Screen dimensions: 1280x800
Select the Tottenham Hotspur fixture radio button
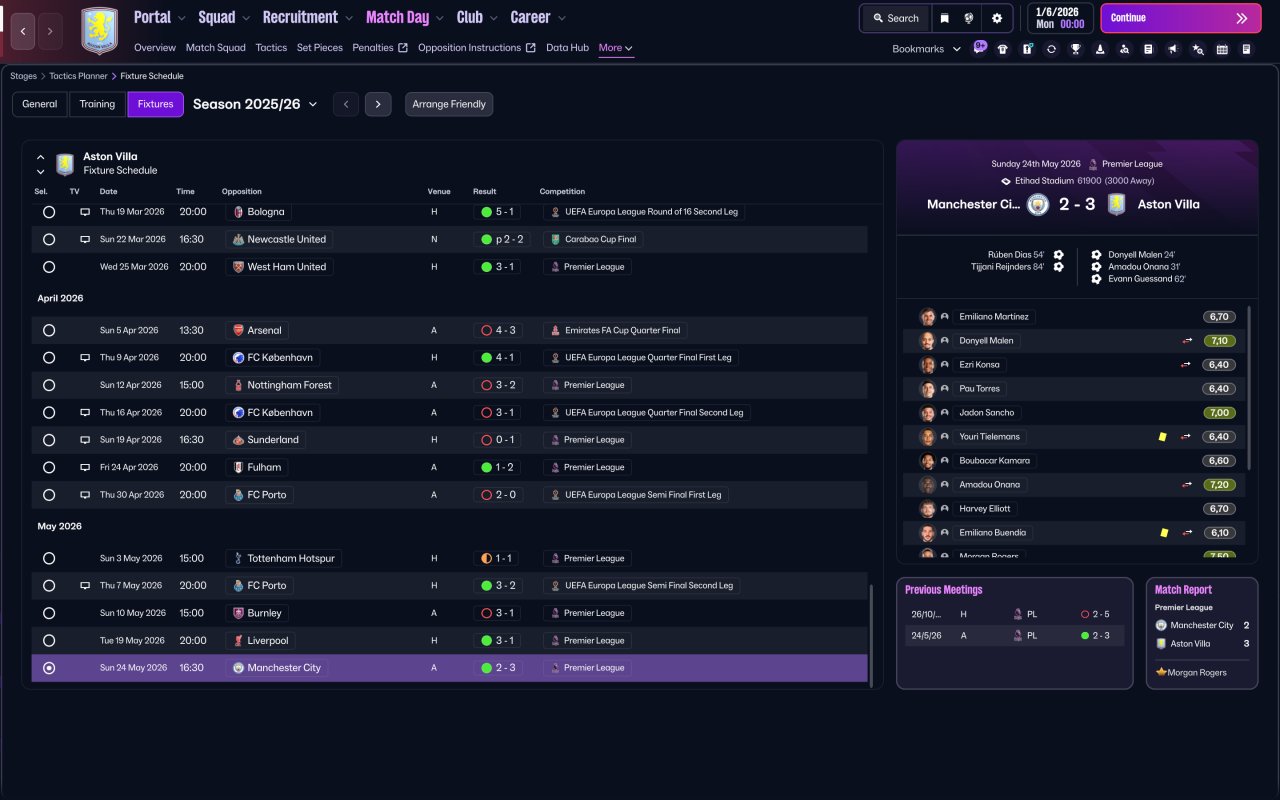[x=49, y=558]
